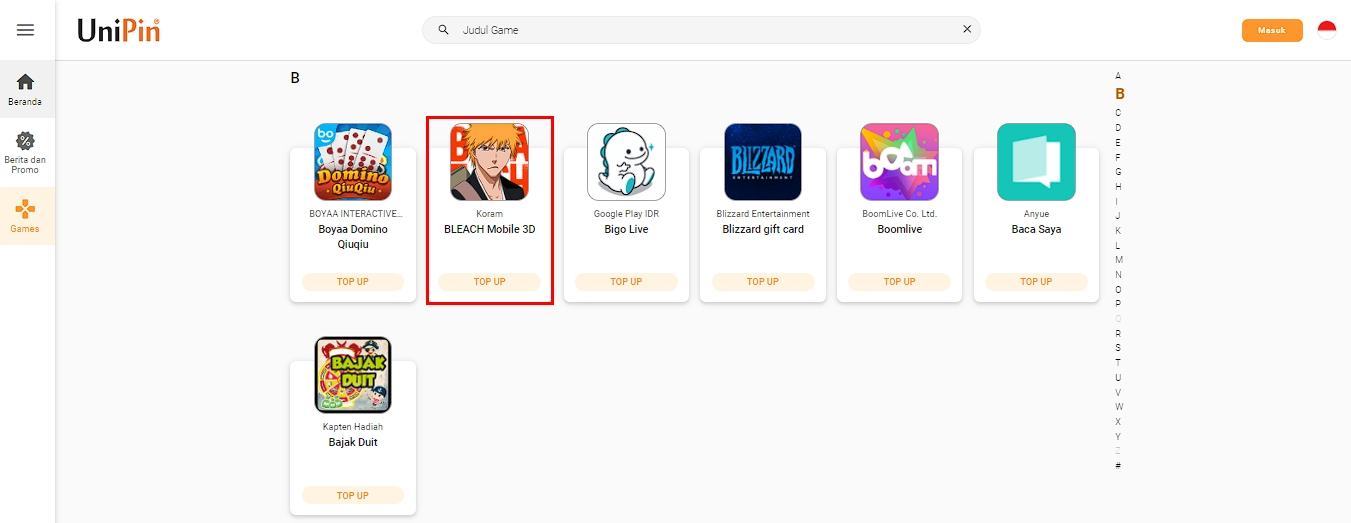Click the Kapten Hadiah publisher label
The image size is (1351, 523).
click(x=353, y=427)
